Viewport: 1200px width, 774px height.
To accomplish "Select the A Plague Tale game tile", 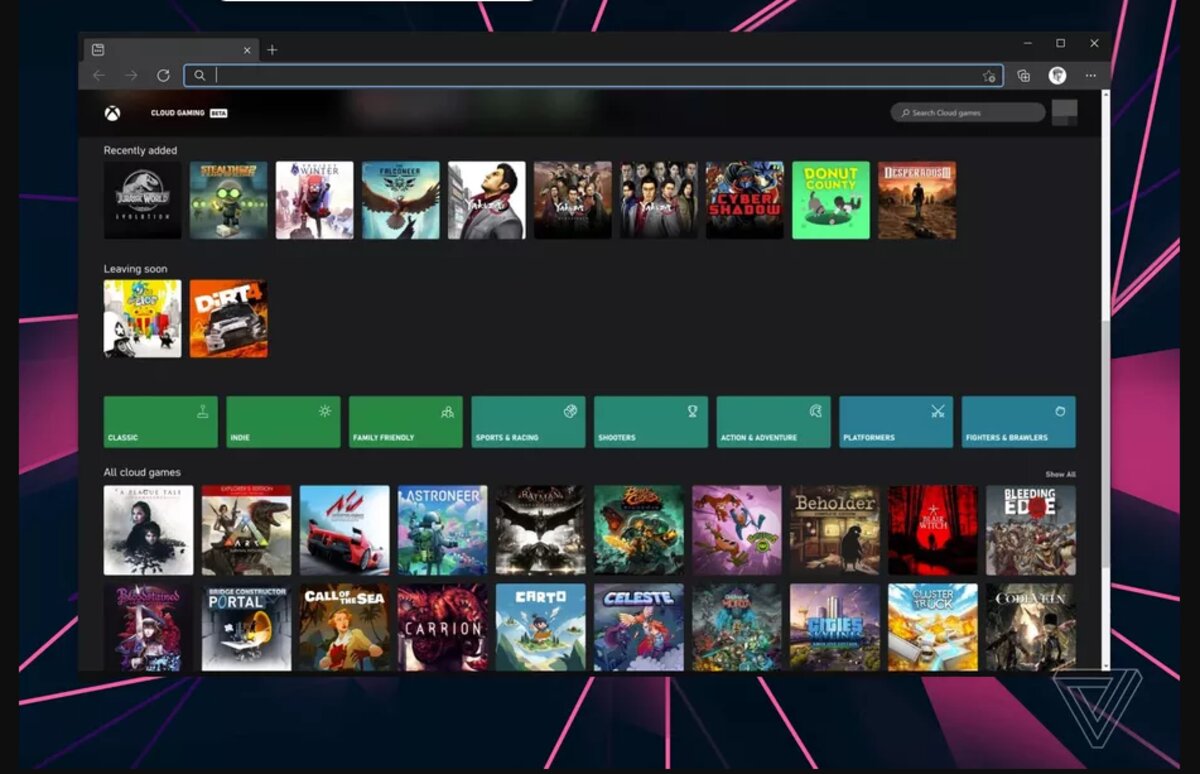I will coord(149,530).
